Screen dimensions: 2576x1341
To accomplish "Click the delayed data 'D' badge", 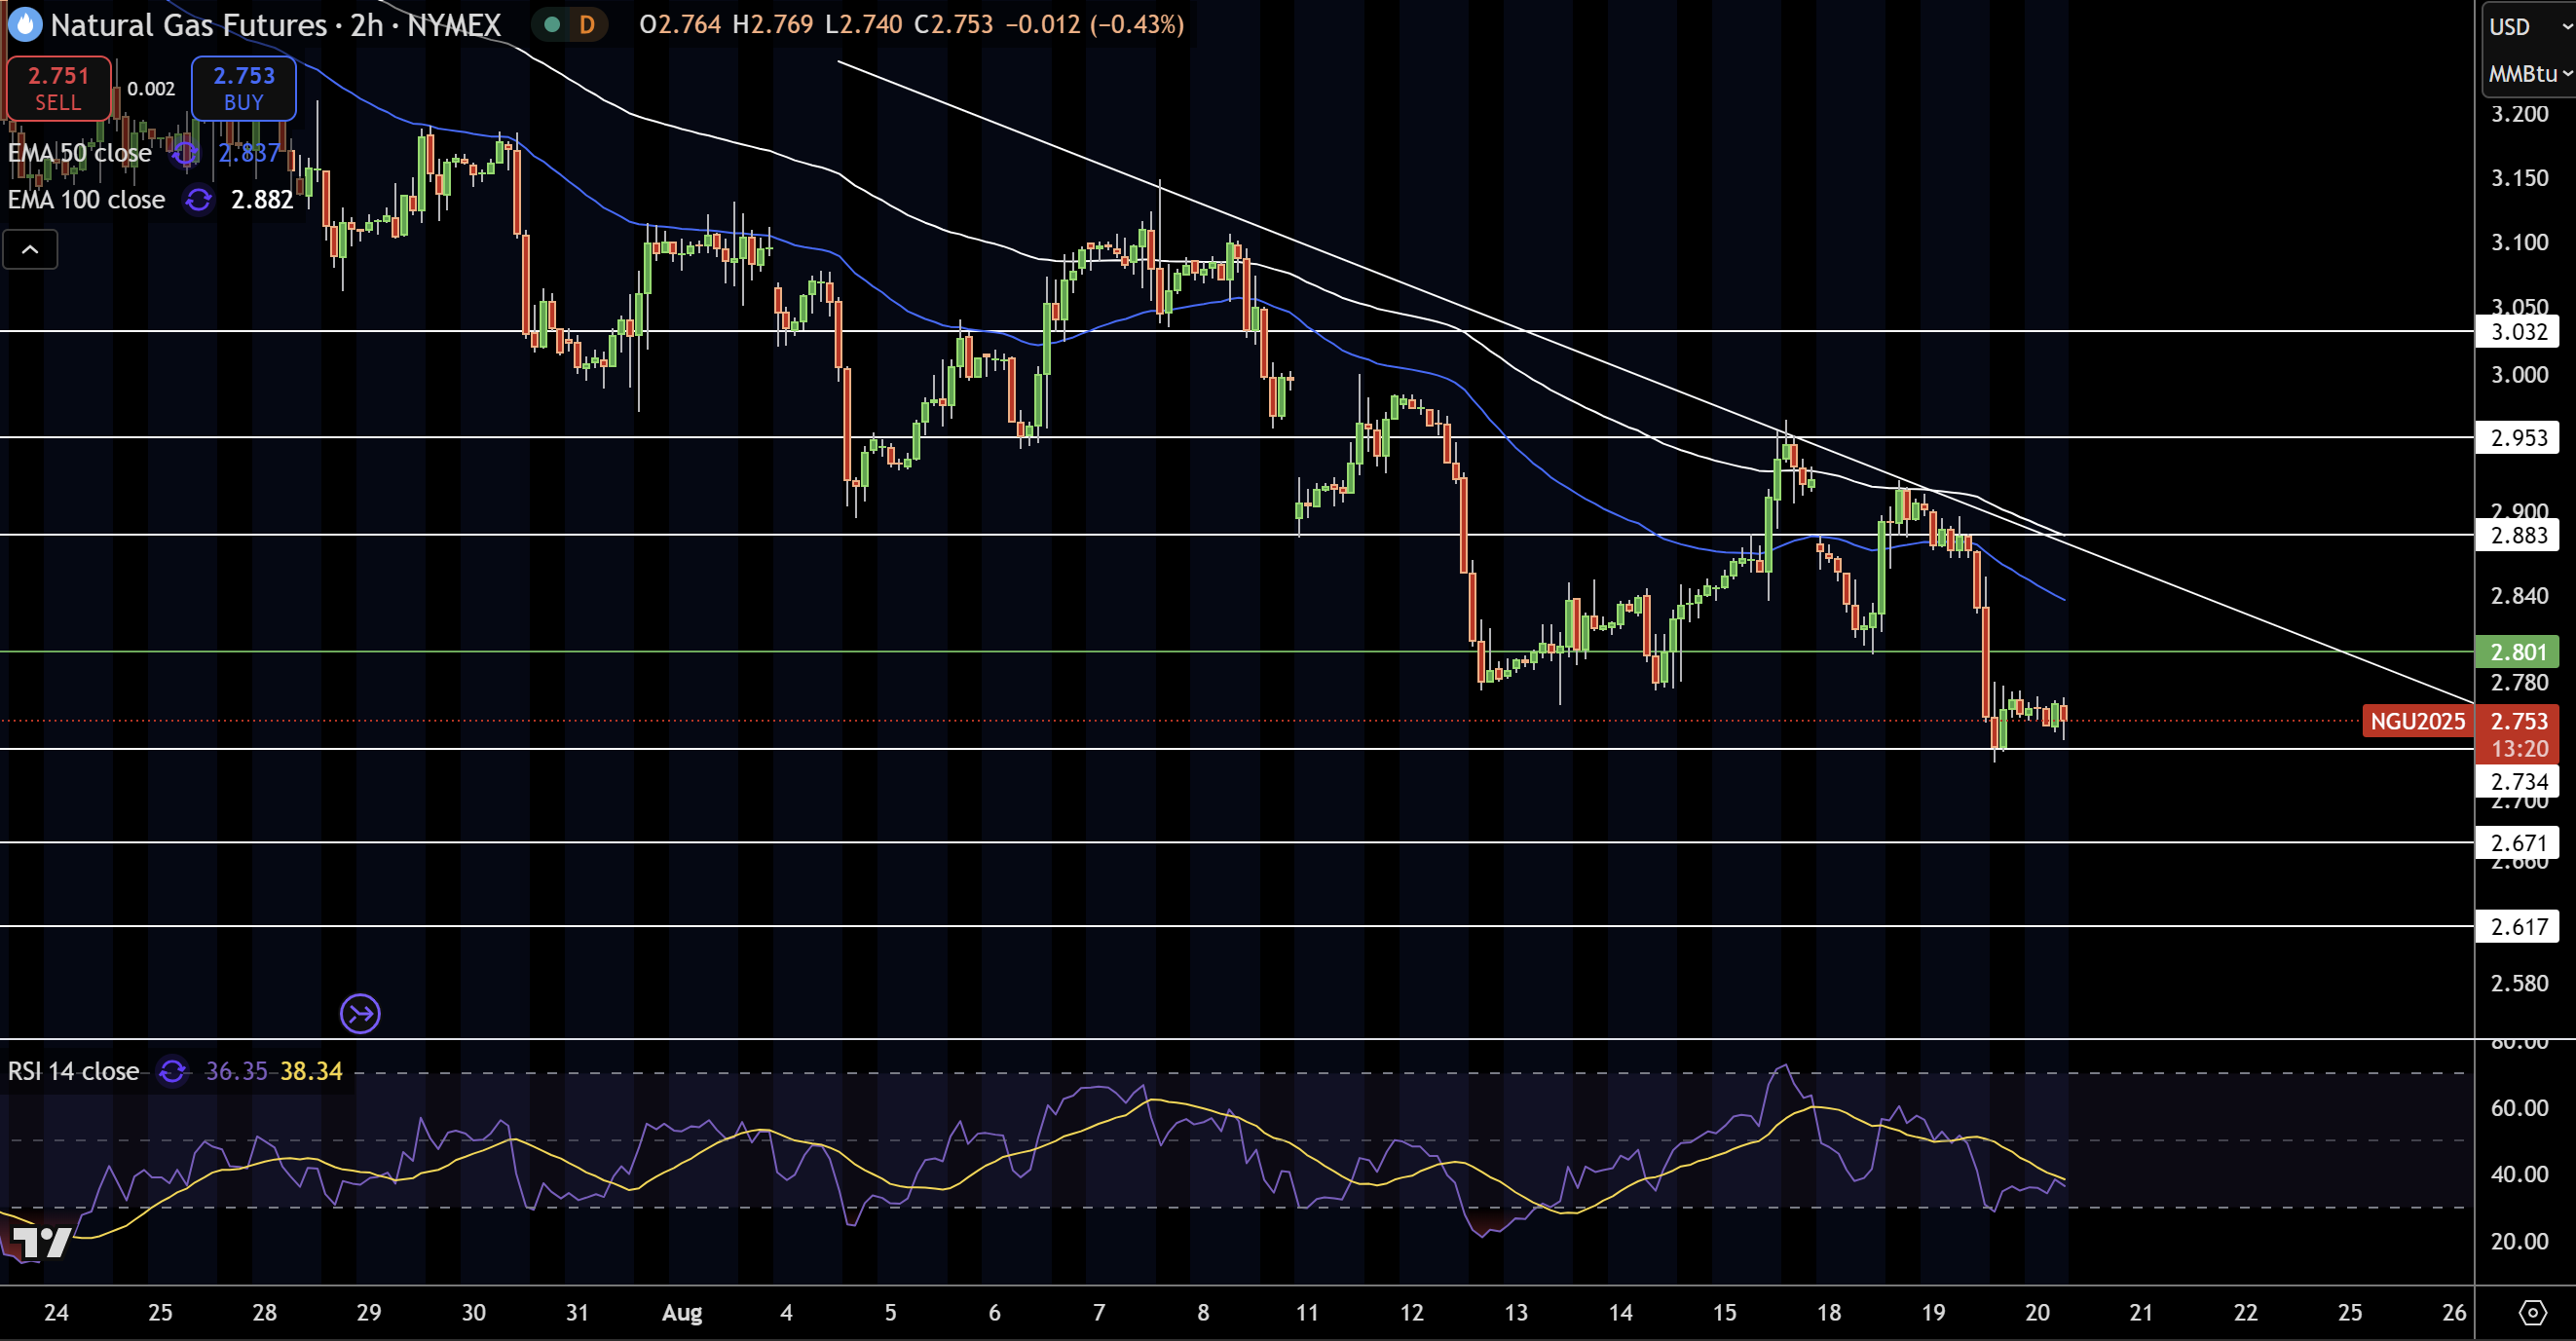I will (587, 24).
